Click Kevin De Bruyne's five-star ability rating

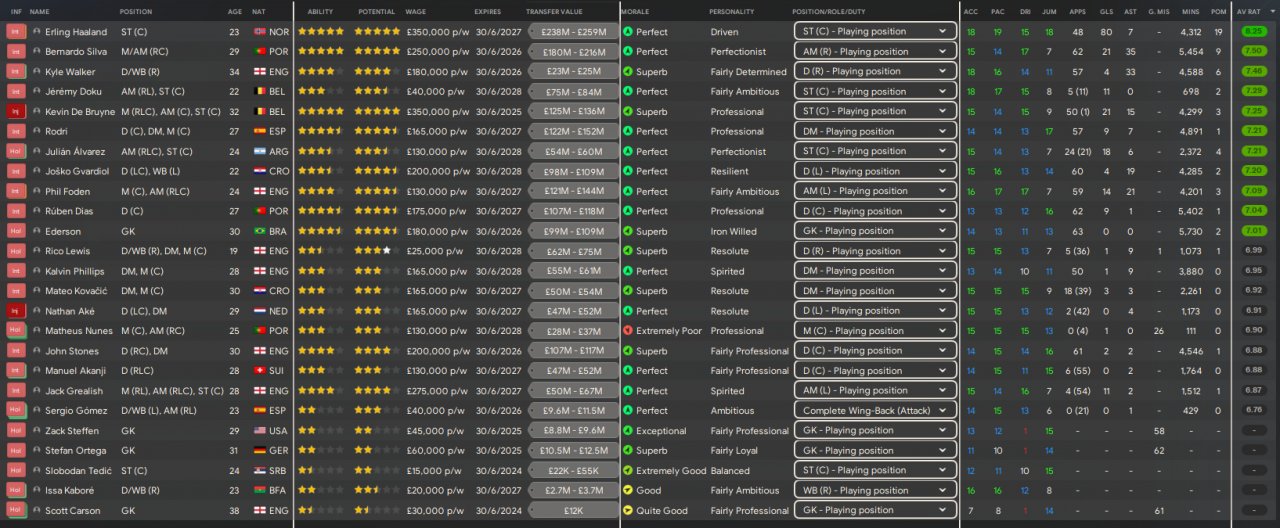[x=320, y=111]
